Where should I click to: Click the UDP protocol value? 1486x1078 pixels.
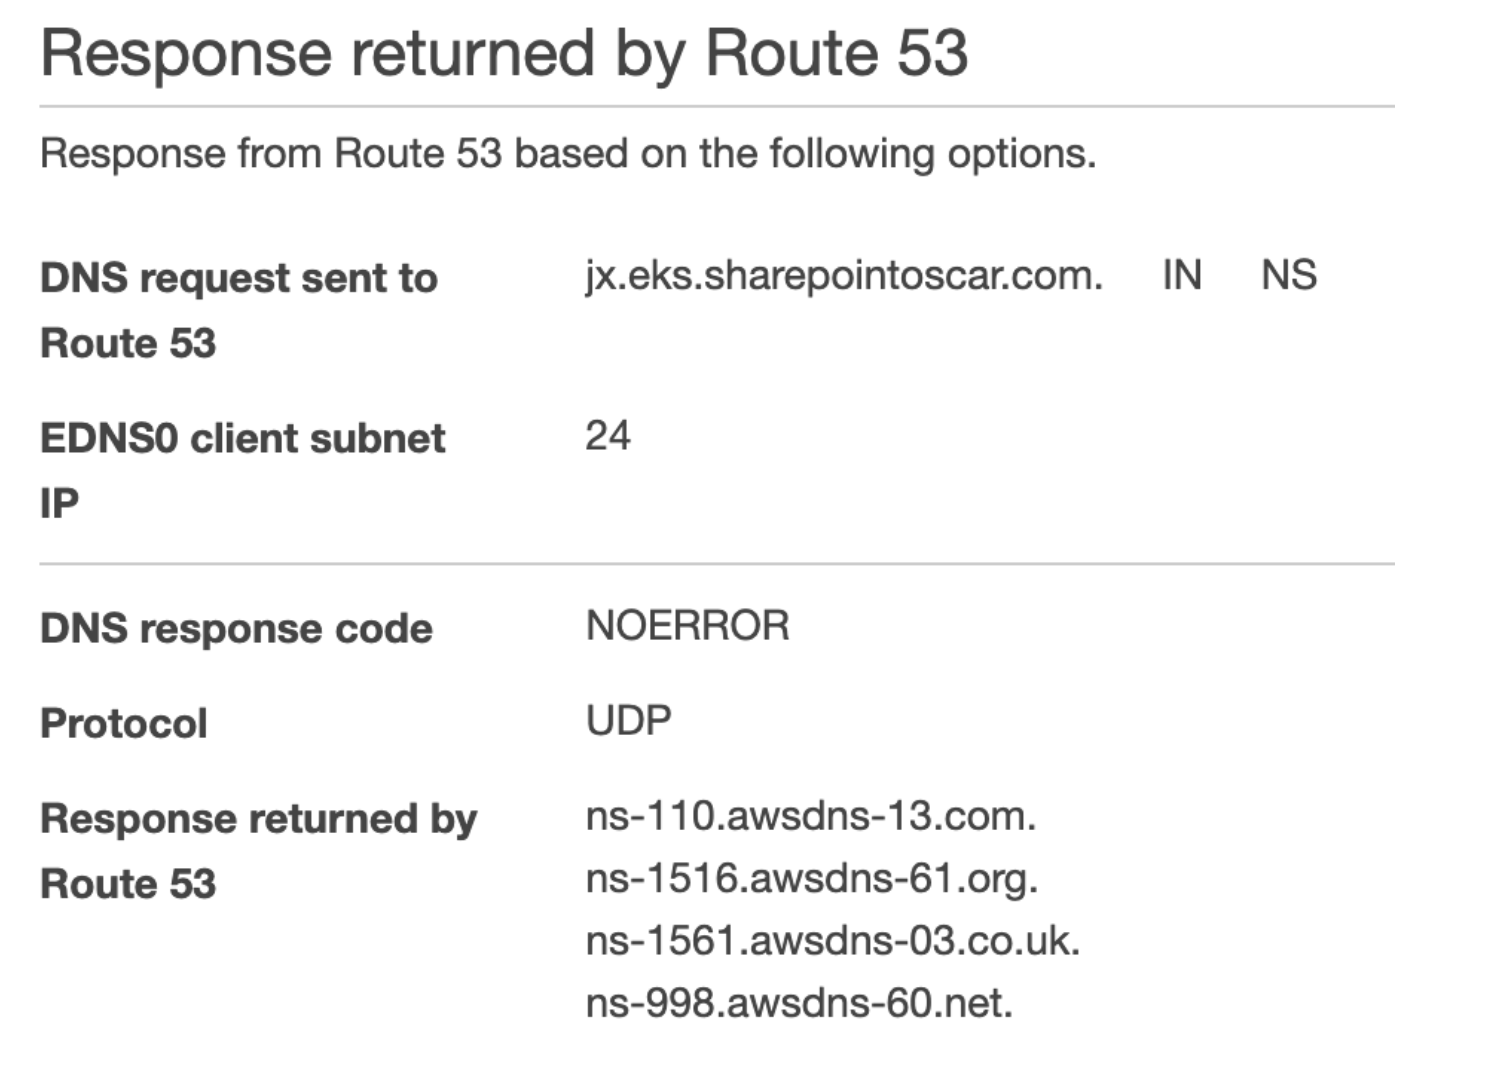[629, 721]
